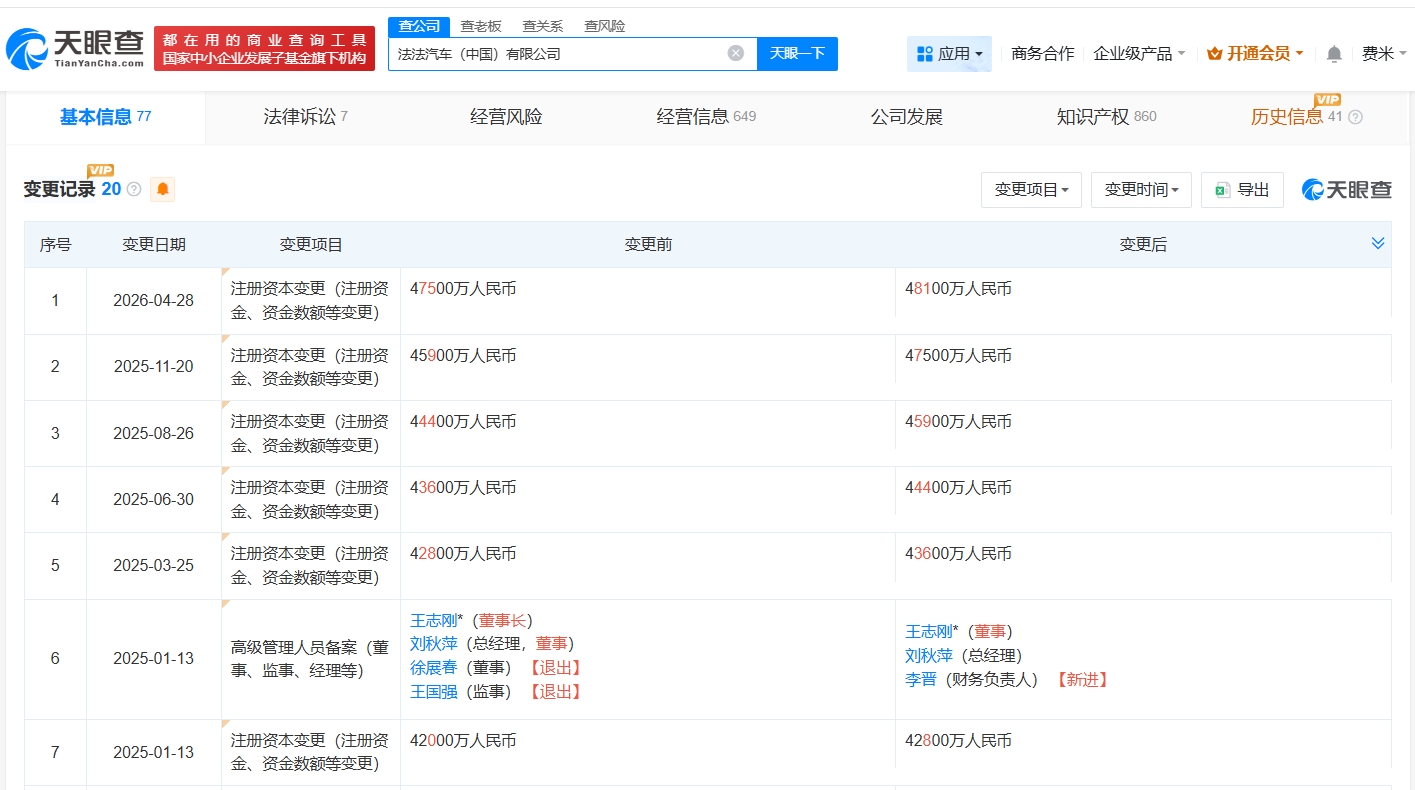
Task: Open 王国强 person link
Action: (433, 692)
